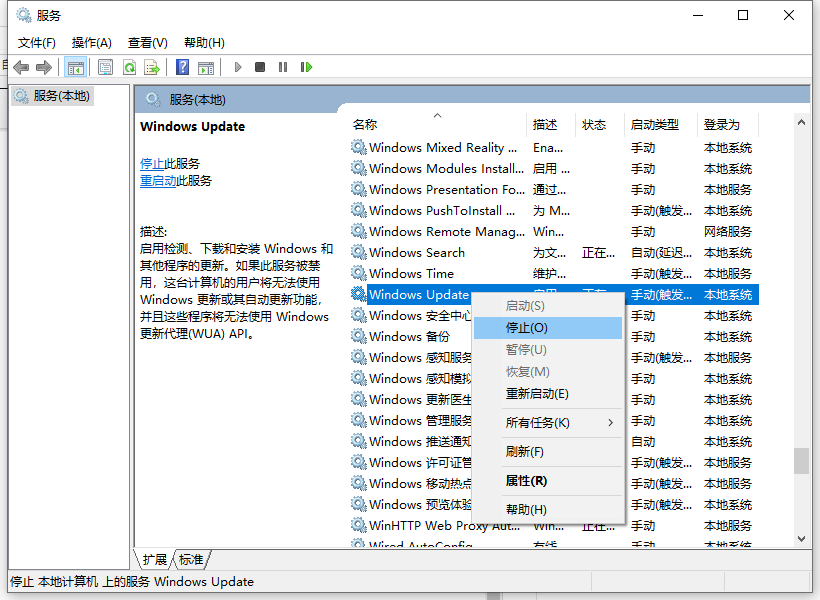Click gear icon of WinHTTP Web Proxy row
820x600 pixels.
[358, 525]
